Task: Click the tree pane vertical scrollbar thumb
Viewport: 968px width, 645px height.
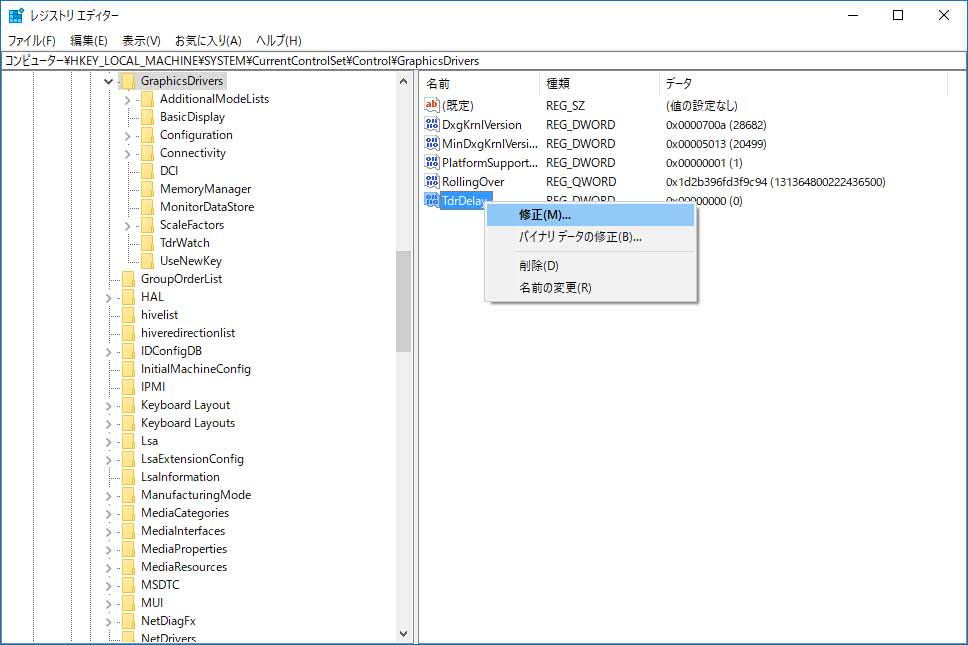Action: click(x=404, y=301)
